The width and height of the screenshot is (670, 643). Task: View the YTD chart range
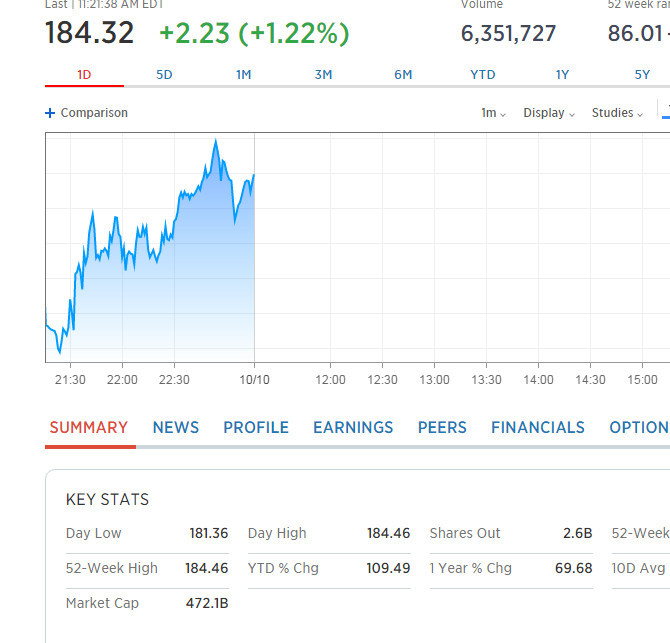tap(483, 75)
